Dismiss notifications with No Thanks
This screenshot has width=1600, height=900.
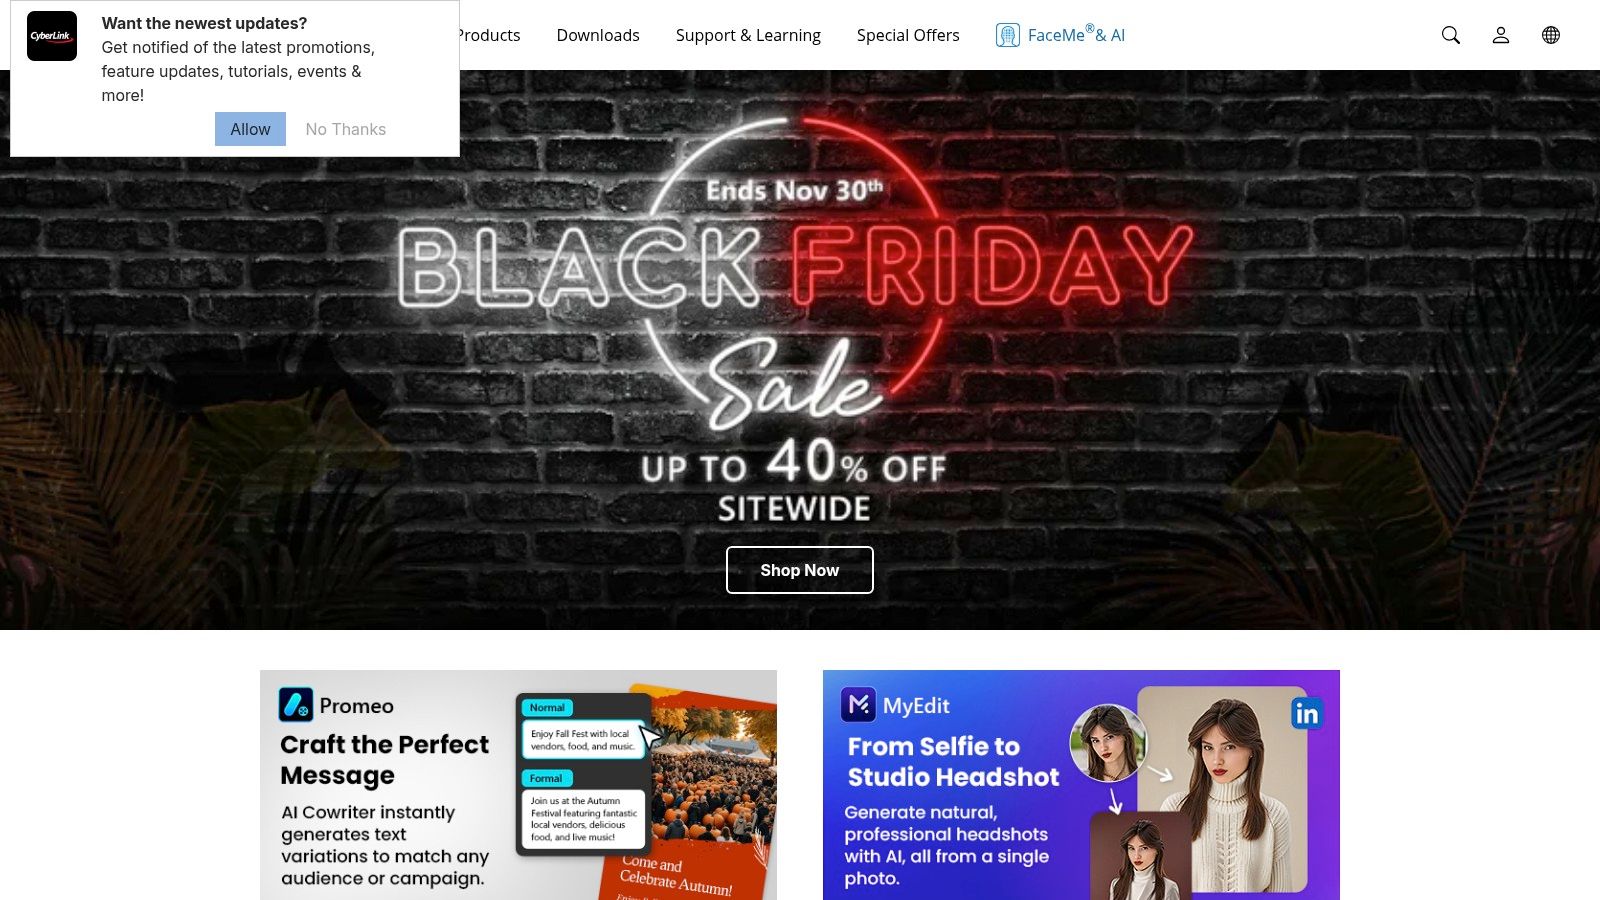tap(346, 129)
